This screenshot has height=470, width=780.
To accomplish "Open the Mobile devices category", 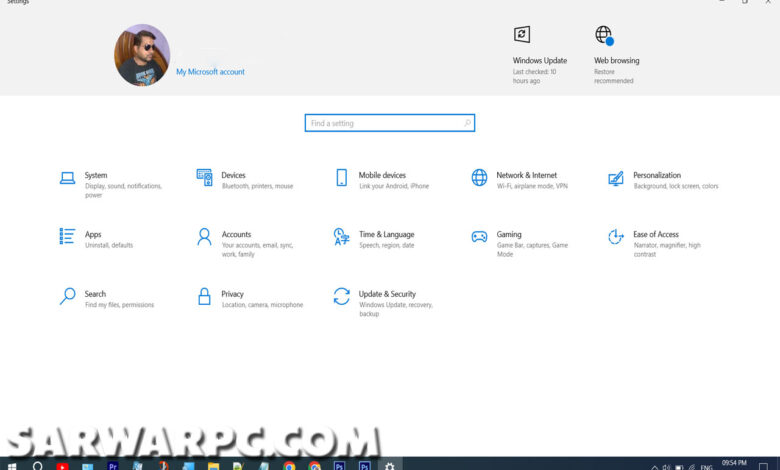I will pyautogui.click(x=382, y=180).
